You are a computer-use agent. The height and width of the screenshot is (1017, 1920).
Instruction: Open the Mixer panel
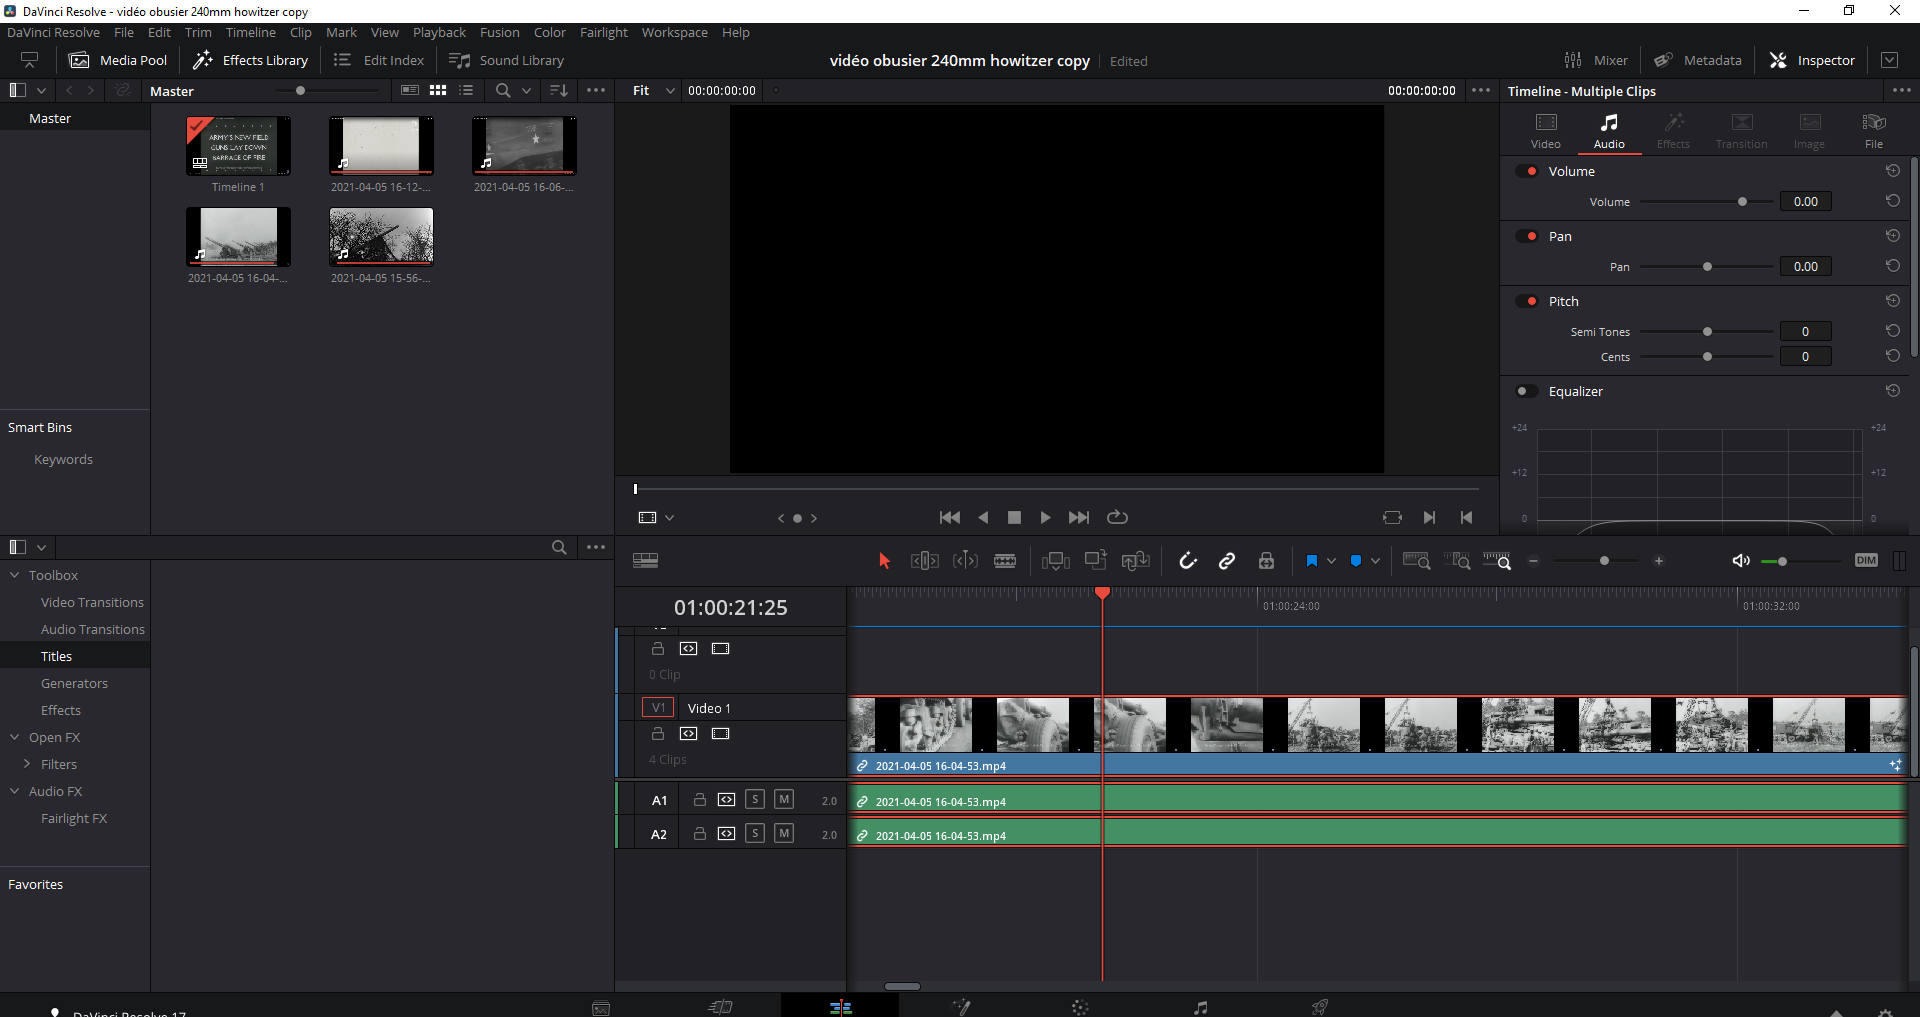click(1596, 60)
